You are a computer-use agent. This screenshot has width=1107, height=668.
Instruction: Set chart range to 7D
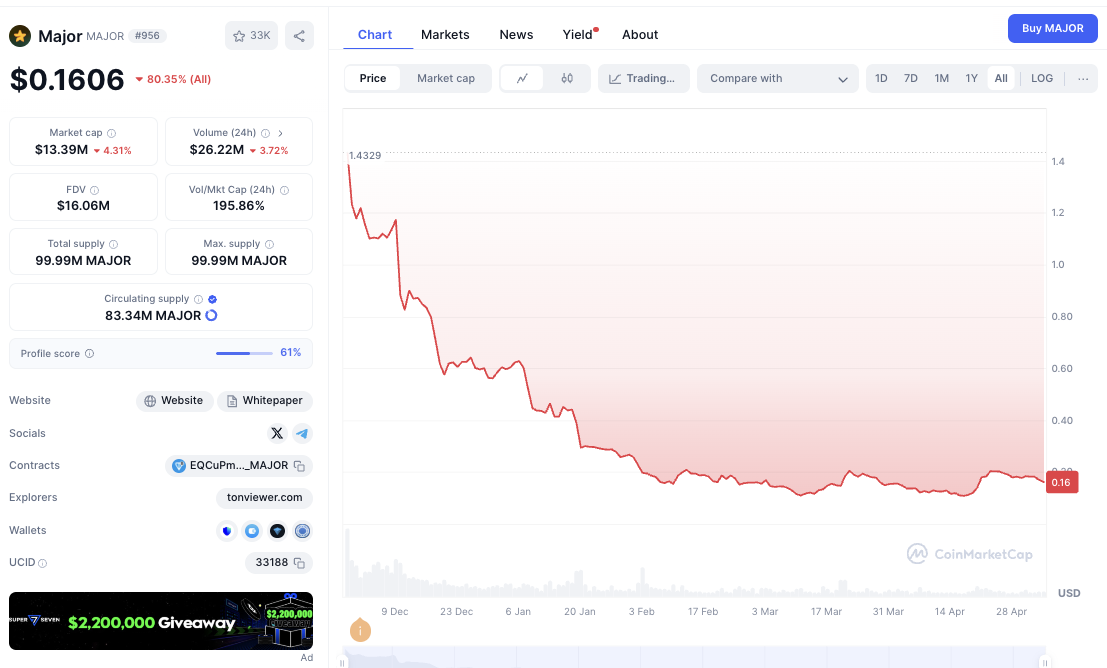tap(911, 78)
